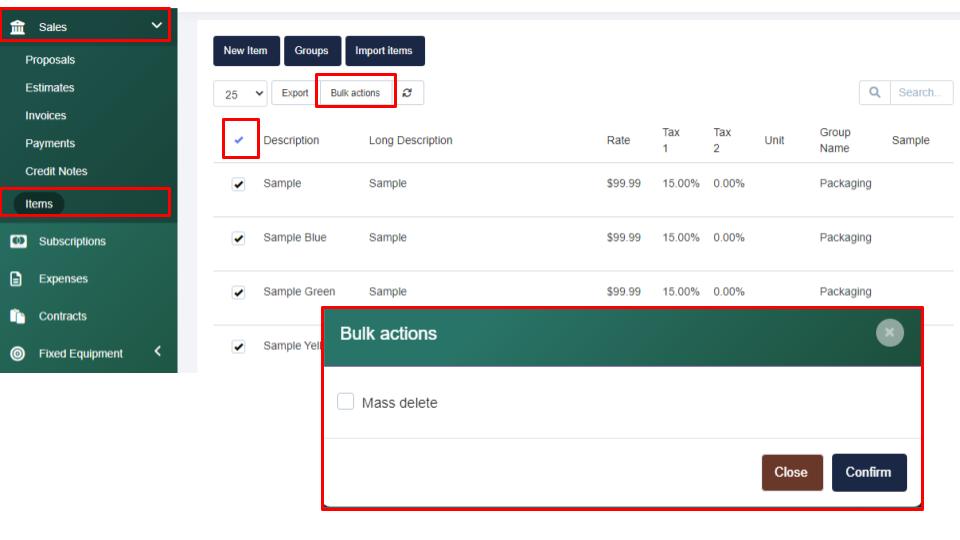Click the table refresh icon
Image resolution: width=960 pixels, height=540 pixels.
(x=407, y=93)
